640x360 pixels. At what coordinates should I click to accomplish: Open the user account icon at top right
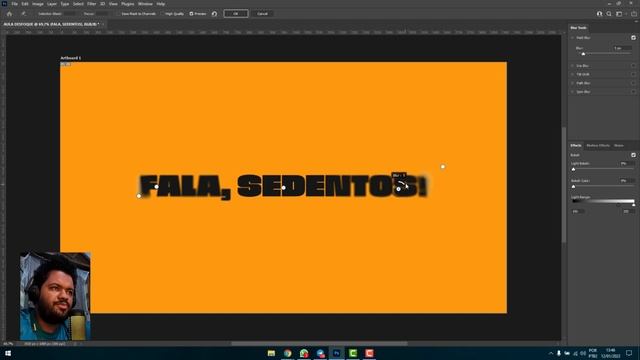tap(599, 13)
